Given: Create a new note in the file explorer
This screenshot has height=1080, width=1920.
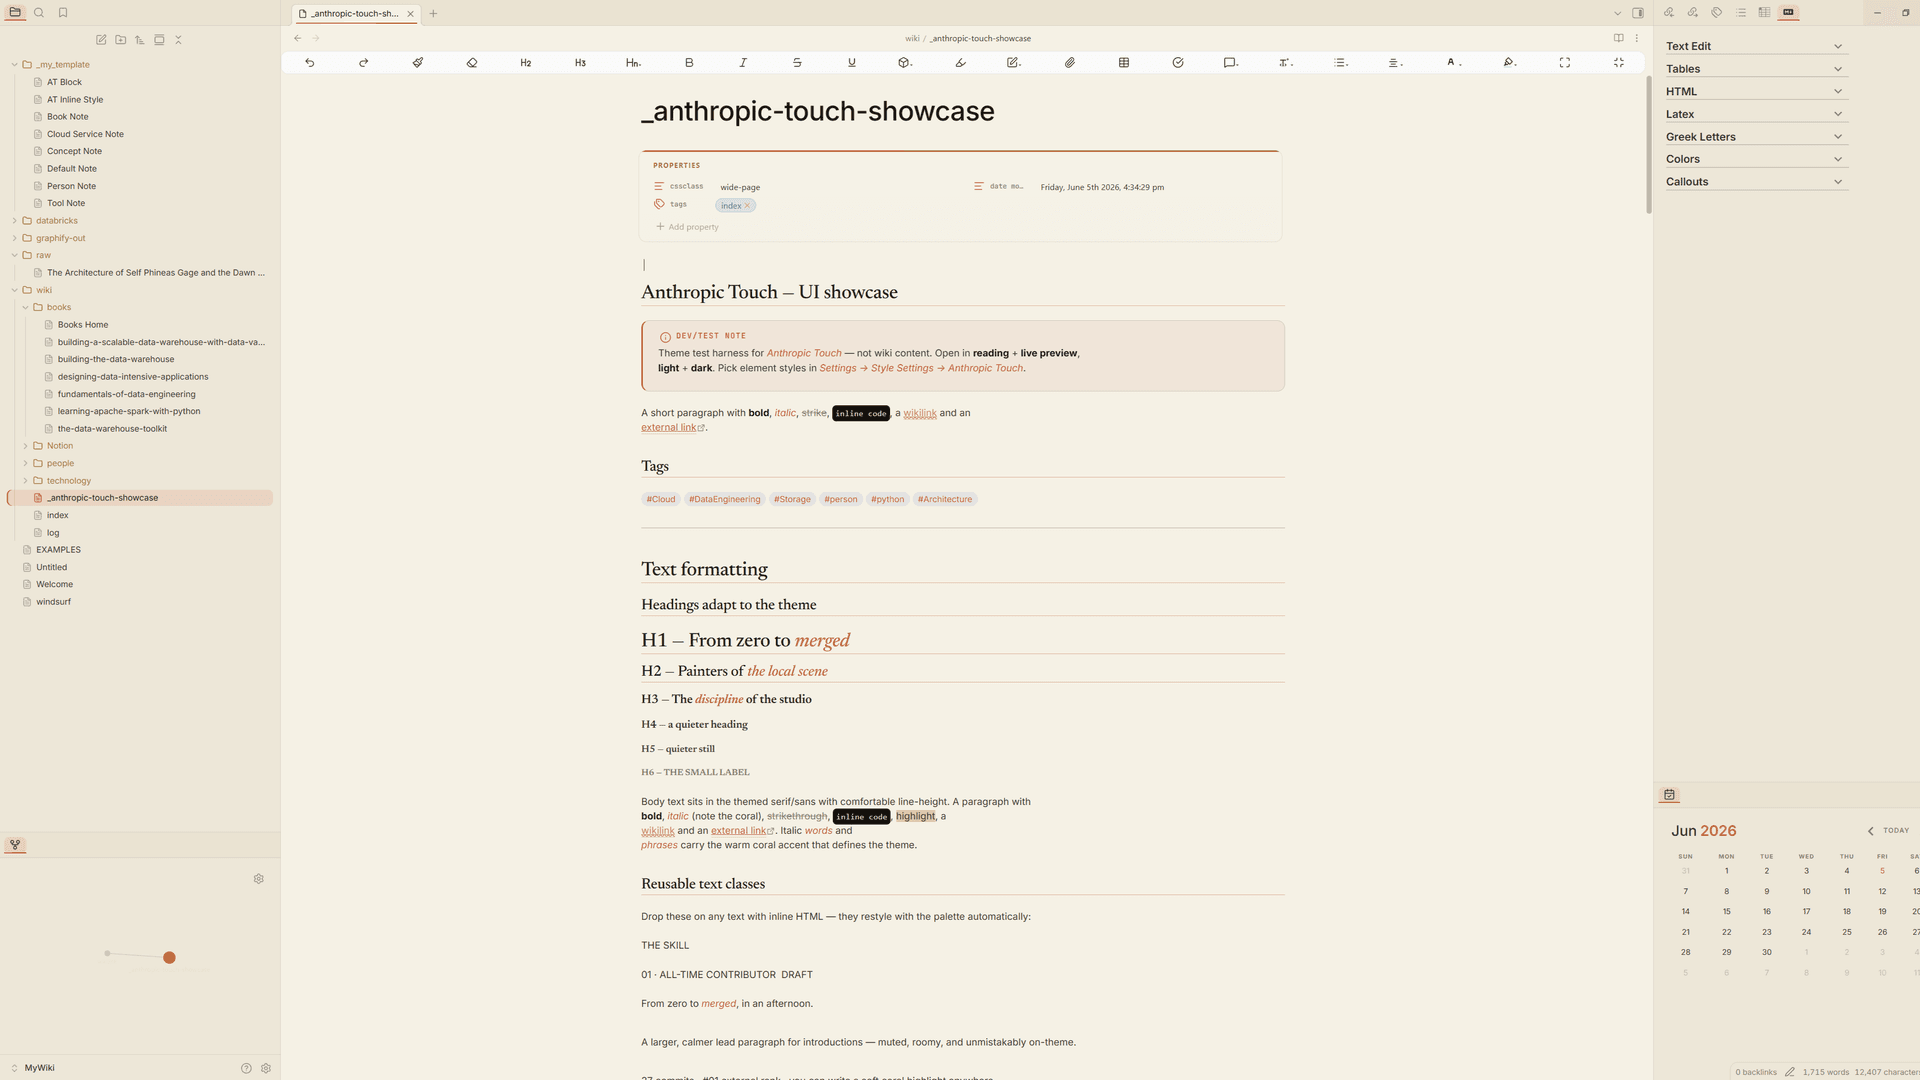Looking at the screenshot, I should (101, 40).
